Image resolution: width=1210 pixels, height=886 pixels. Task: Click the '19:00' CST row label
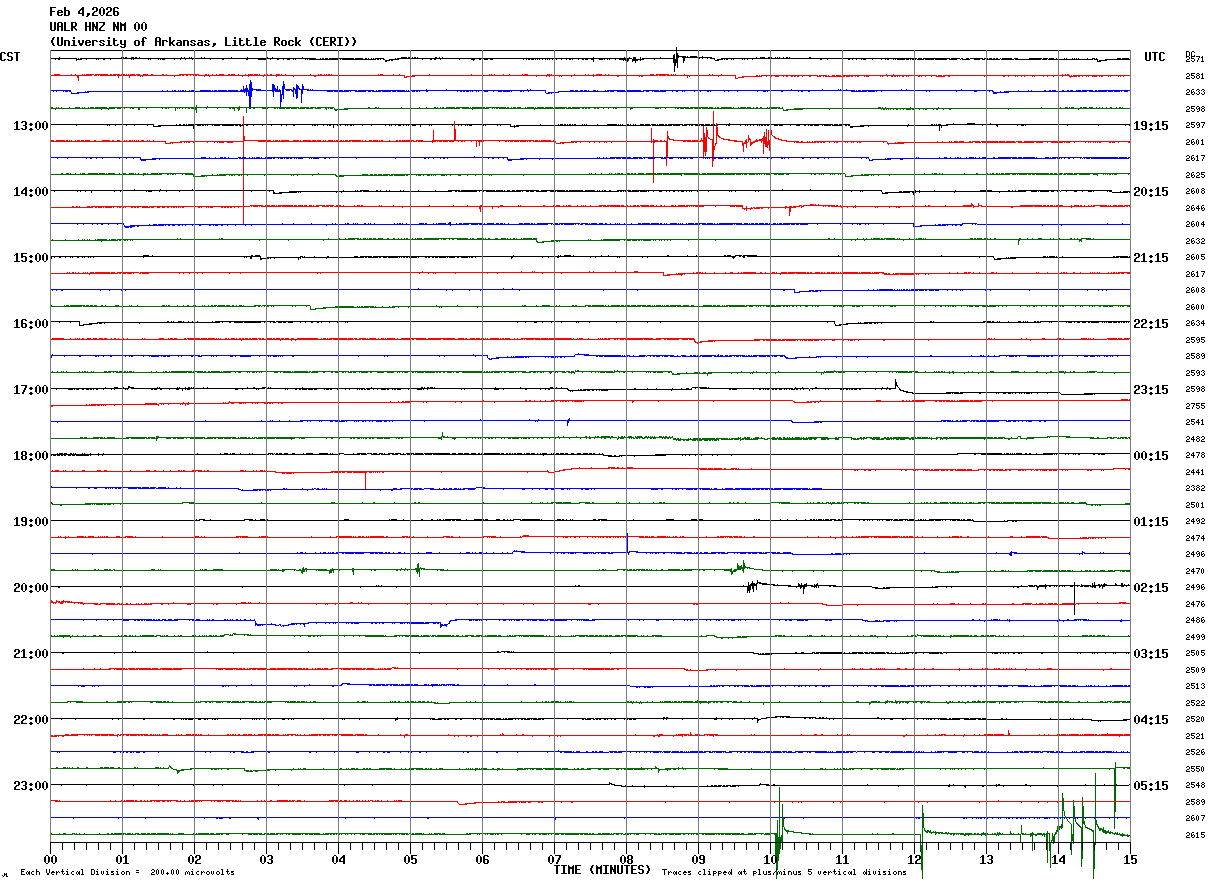[30, 522]
